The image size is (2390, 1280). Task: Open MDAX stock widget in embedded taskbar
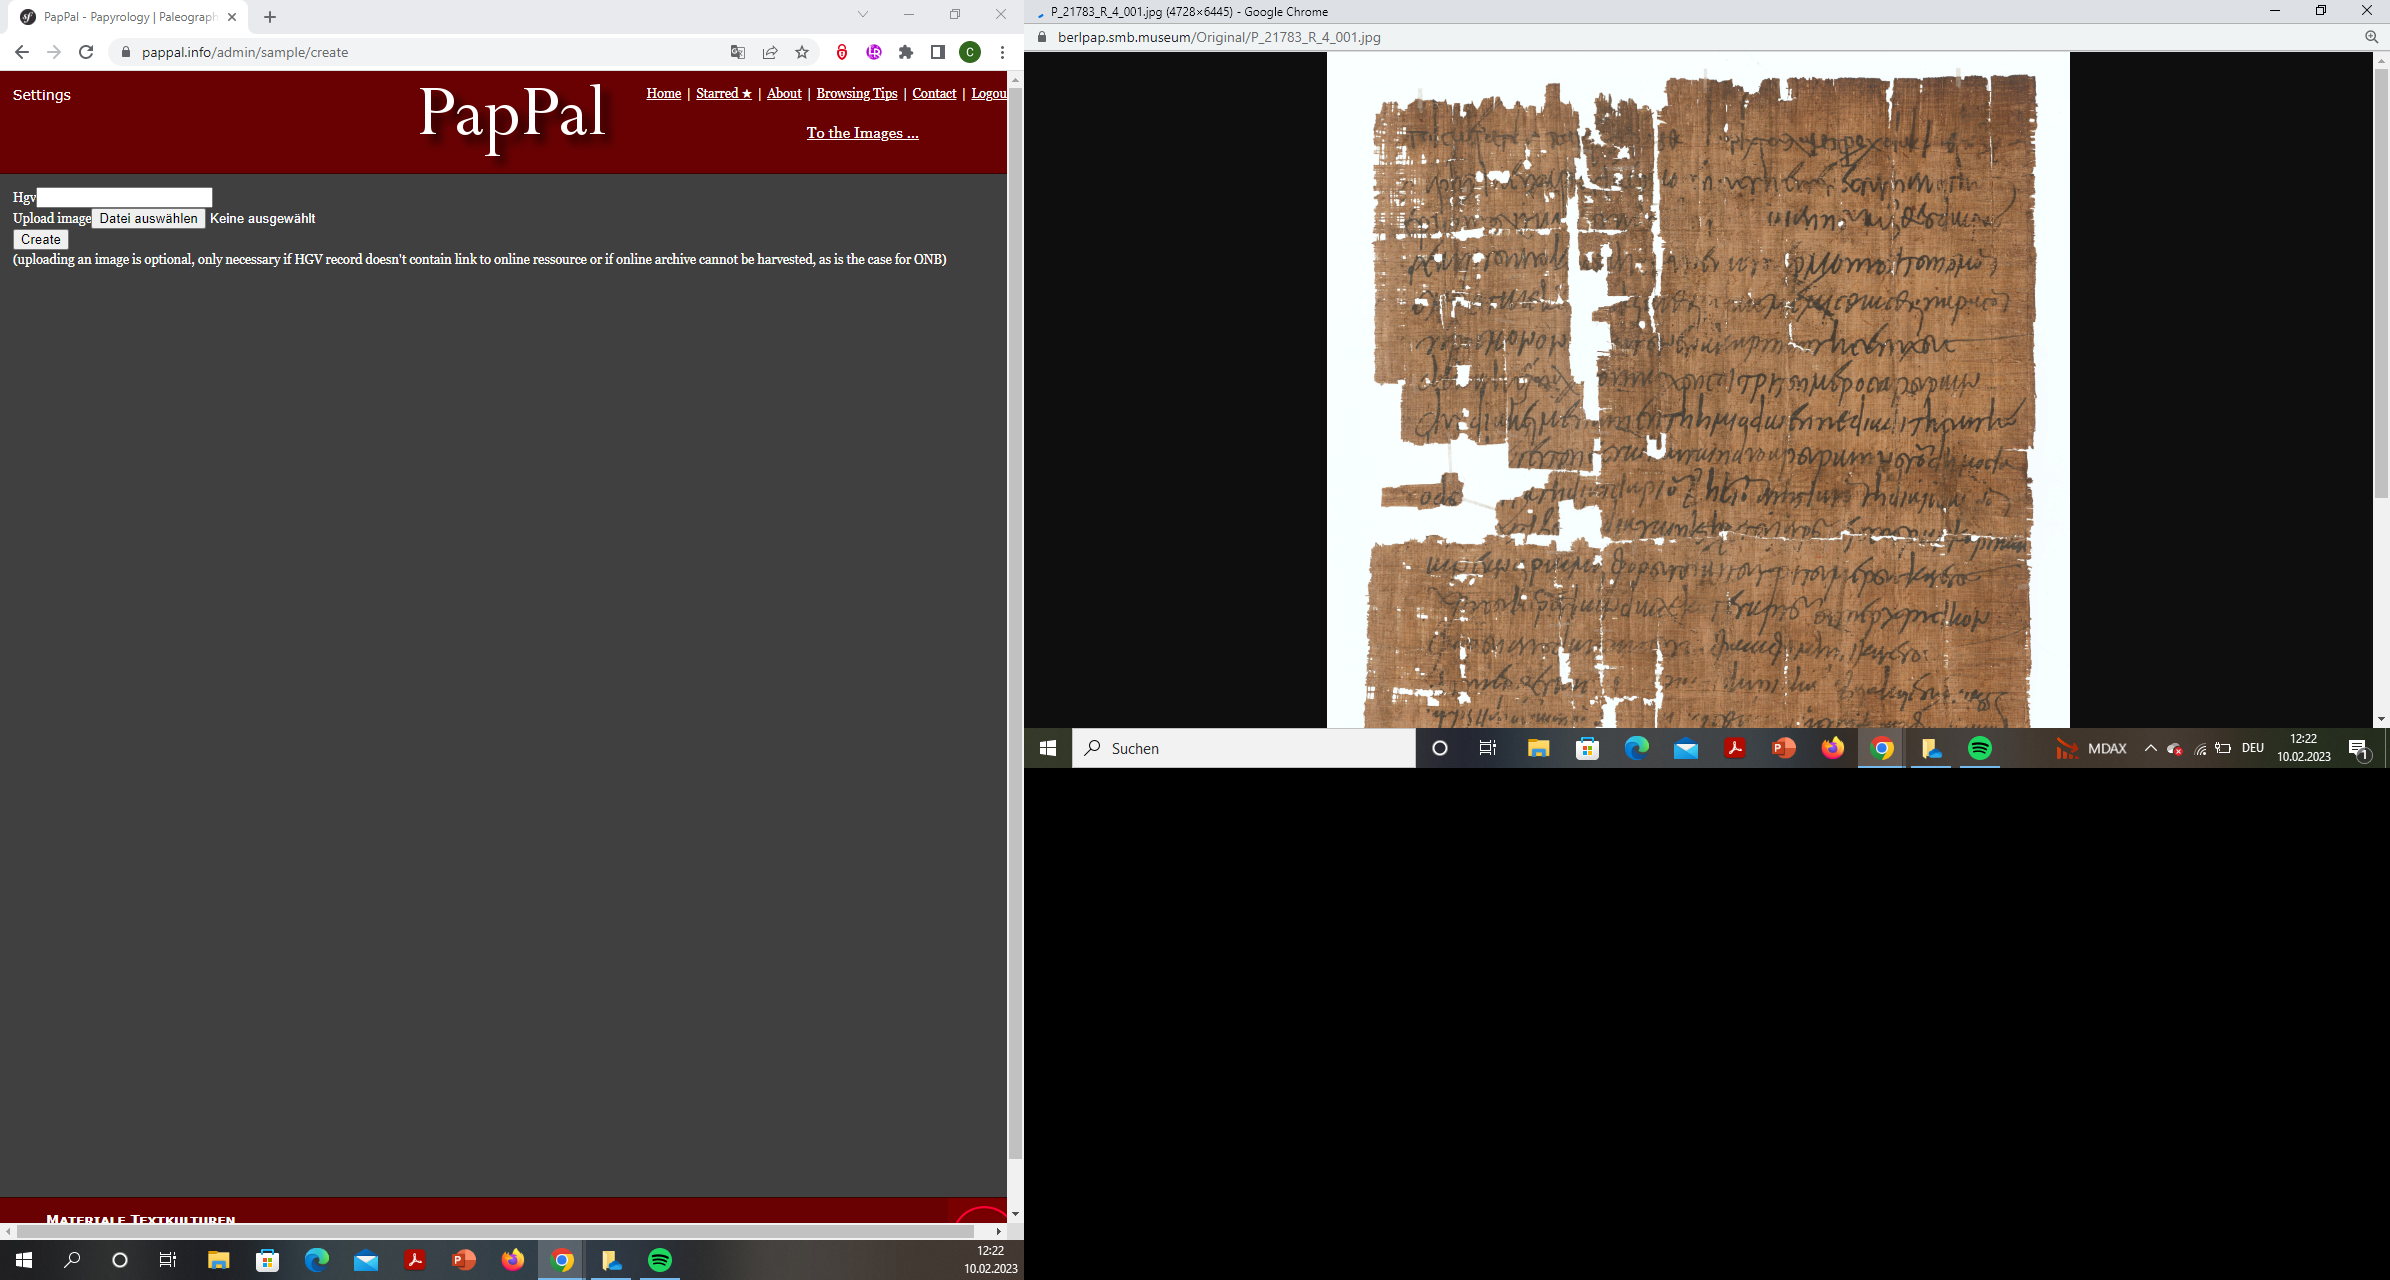coord(2091,748)
